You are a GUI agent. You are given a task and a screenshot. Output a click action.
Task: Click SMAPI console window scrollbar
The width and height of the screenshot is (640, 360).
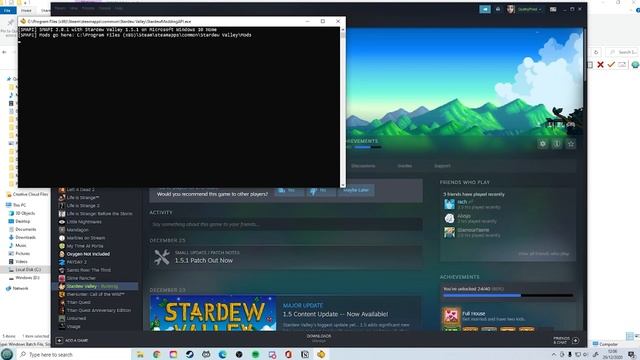point(343,106)
